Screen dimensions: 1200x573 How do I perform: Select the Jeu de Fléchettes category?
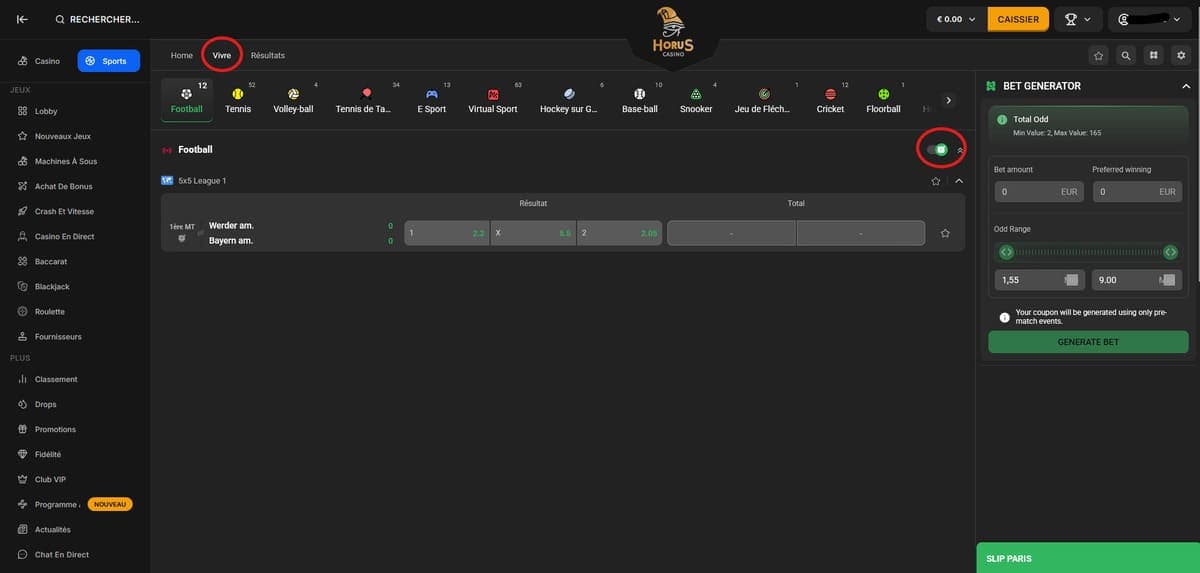763,100
